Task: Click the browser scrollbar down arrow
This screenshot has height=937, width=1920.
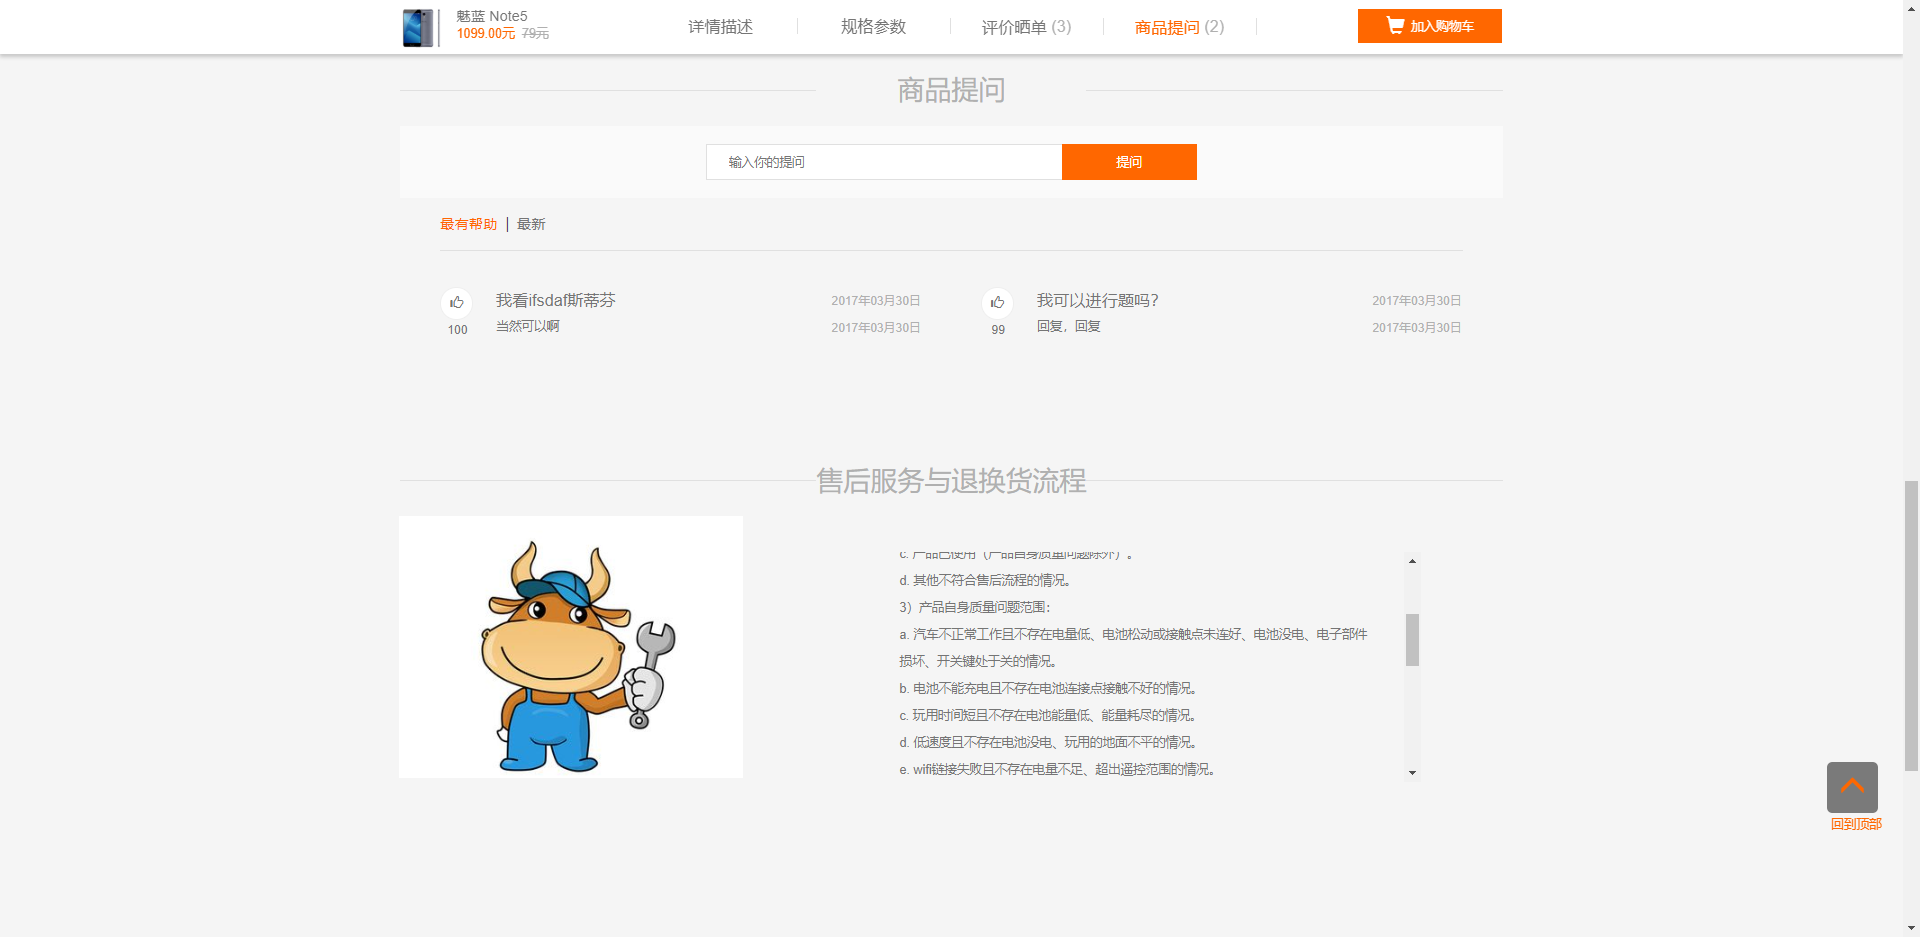Action: [x=1911, y=928]
